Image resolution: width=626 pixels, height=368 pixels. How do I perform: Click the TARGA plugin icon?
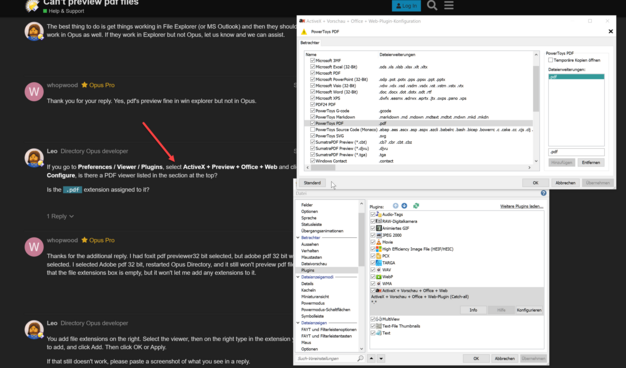tap(379, 263)
